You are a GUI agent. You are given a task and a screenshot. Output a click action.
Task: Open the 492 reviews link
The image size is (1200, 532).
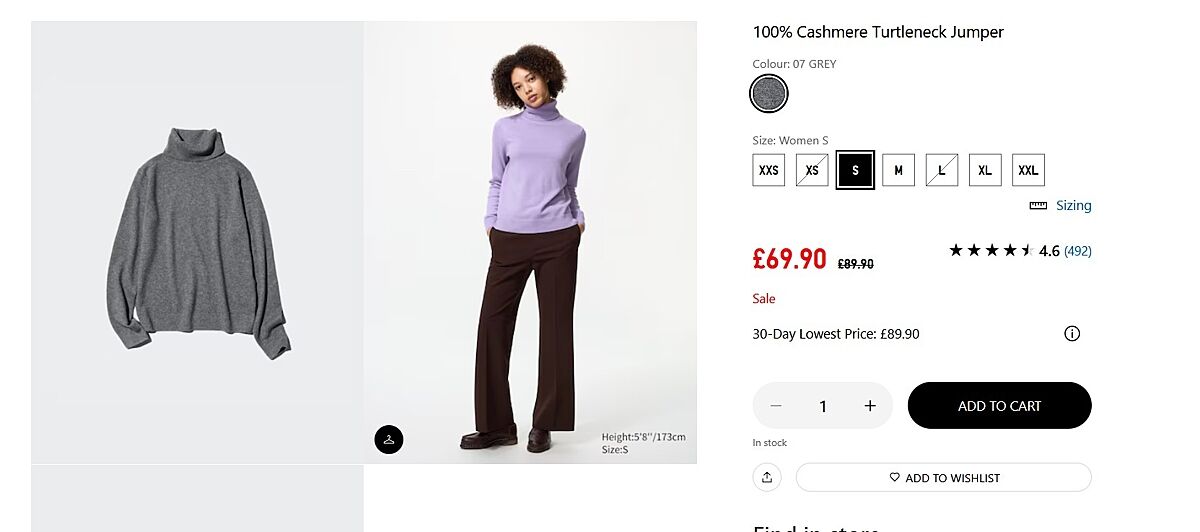pyautogui.click(x=1078, y=251)
